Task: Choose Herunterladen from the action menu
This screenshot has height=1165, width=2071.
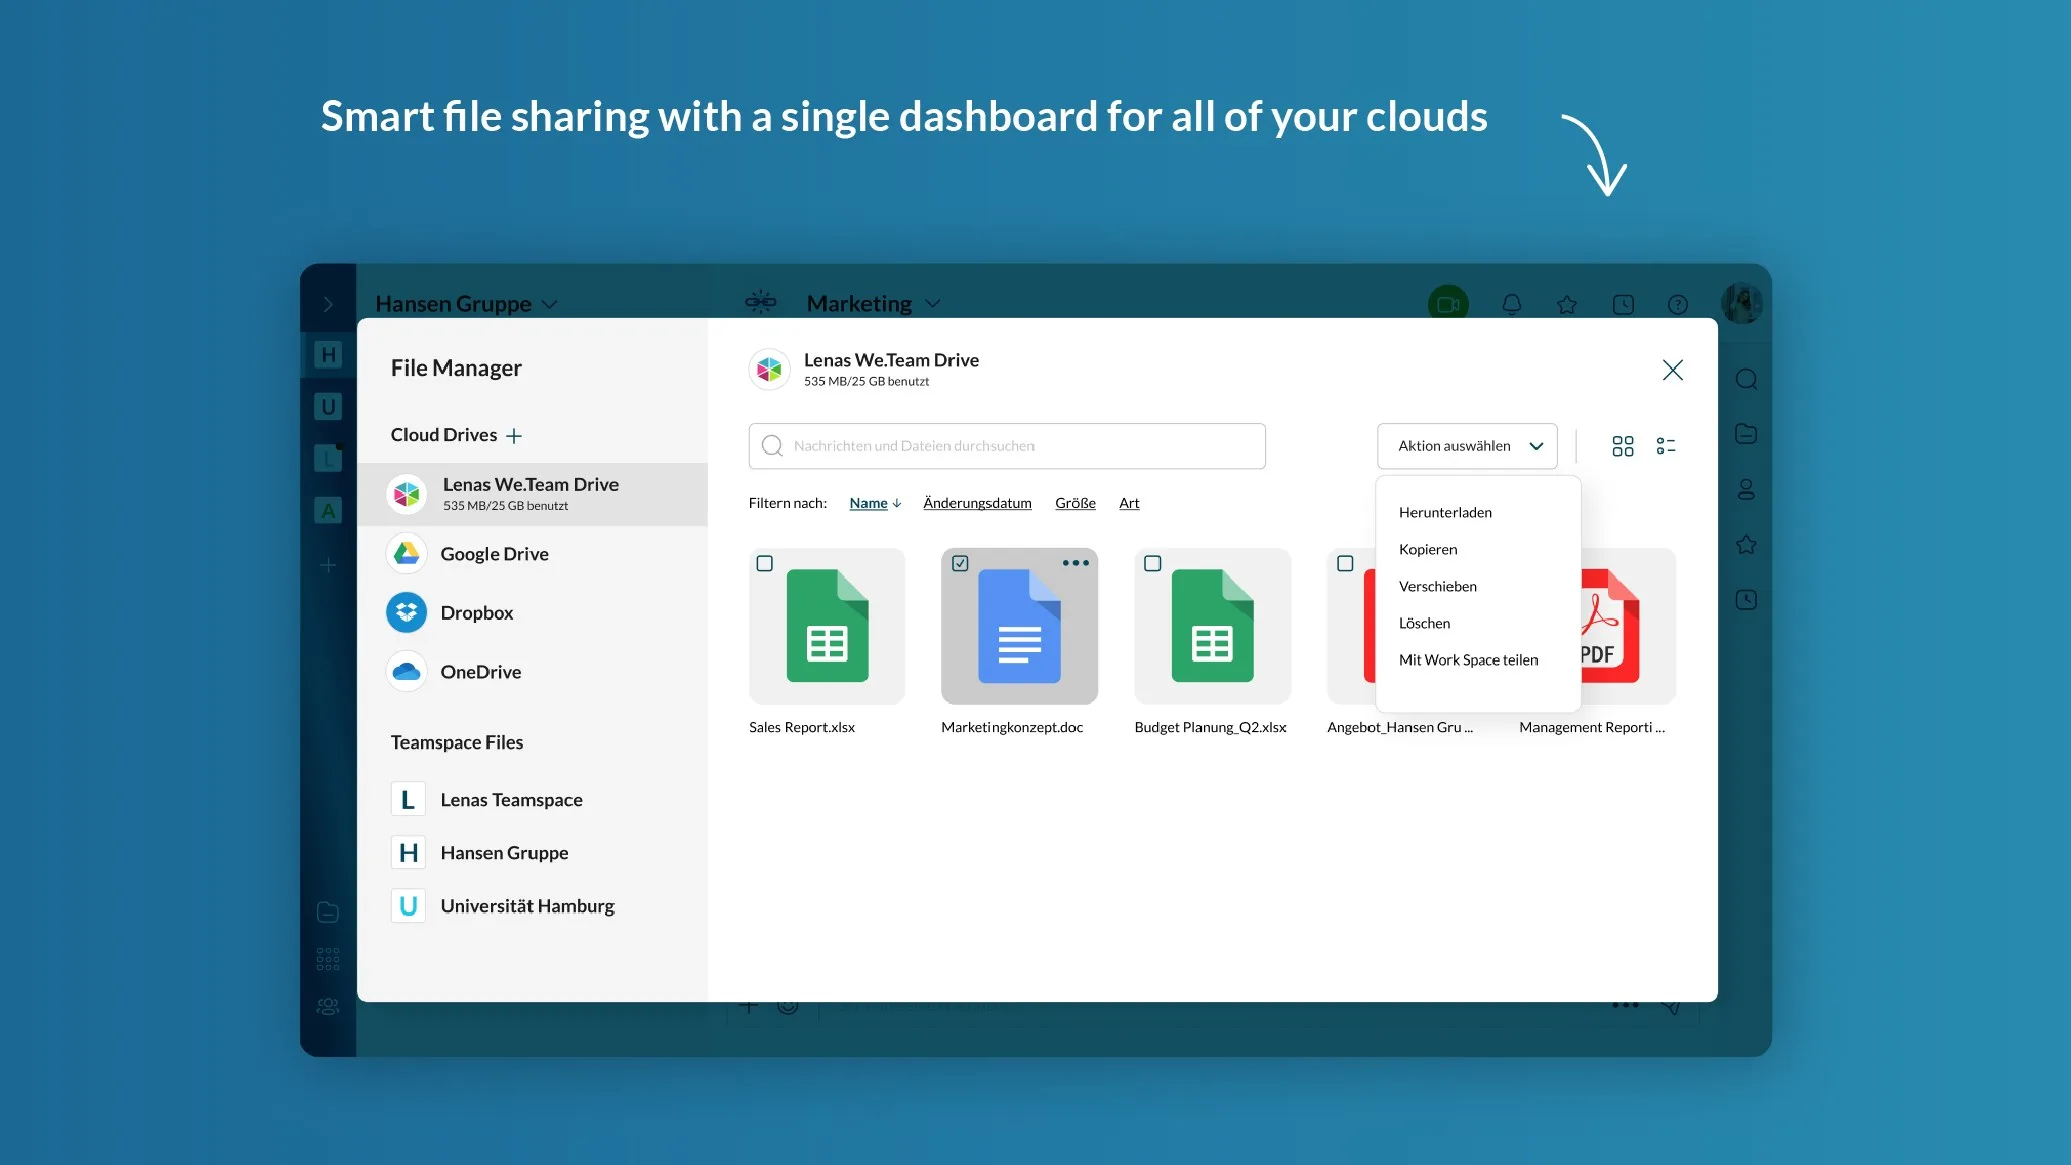Action: tap(1445, 513)
